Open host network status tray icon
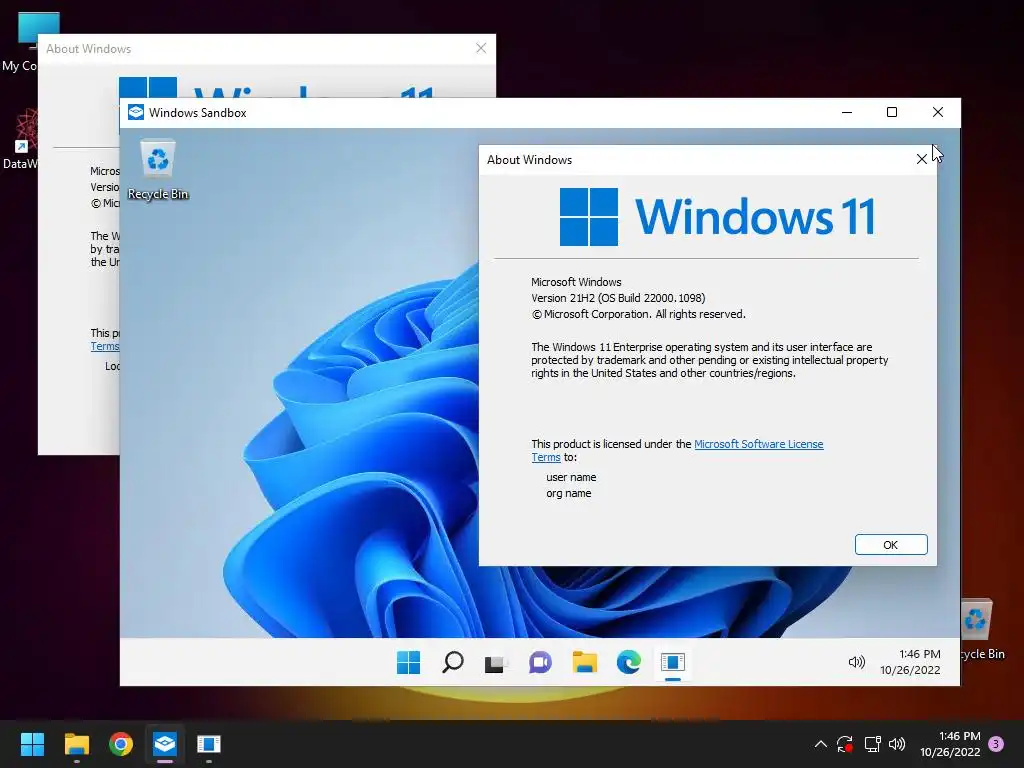Screen dimensions: 1024x768 click(872, 744)
